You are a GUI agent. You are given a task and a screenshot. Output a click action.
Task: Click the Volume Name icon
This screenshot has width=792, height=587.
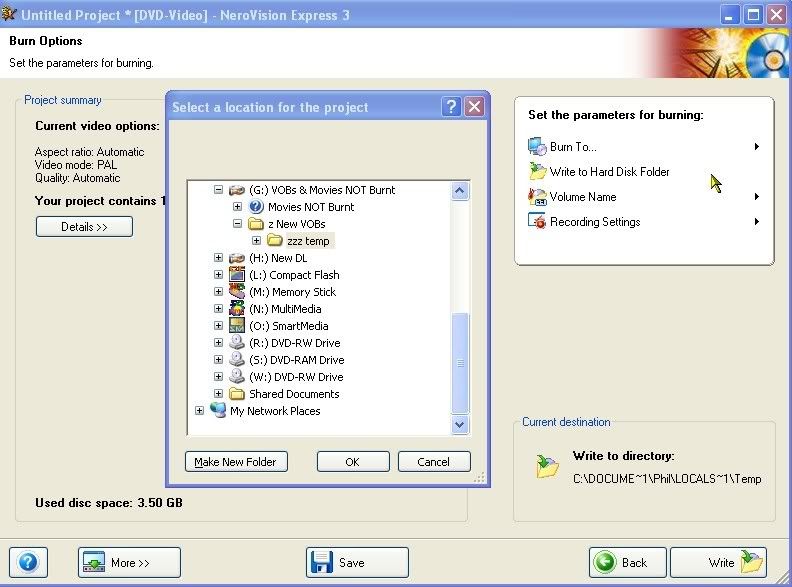[x=537, y=197]
